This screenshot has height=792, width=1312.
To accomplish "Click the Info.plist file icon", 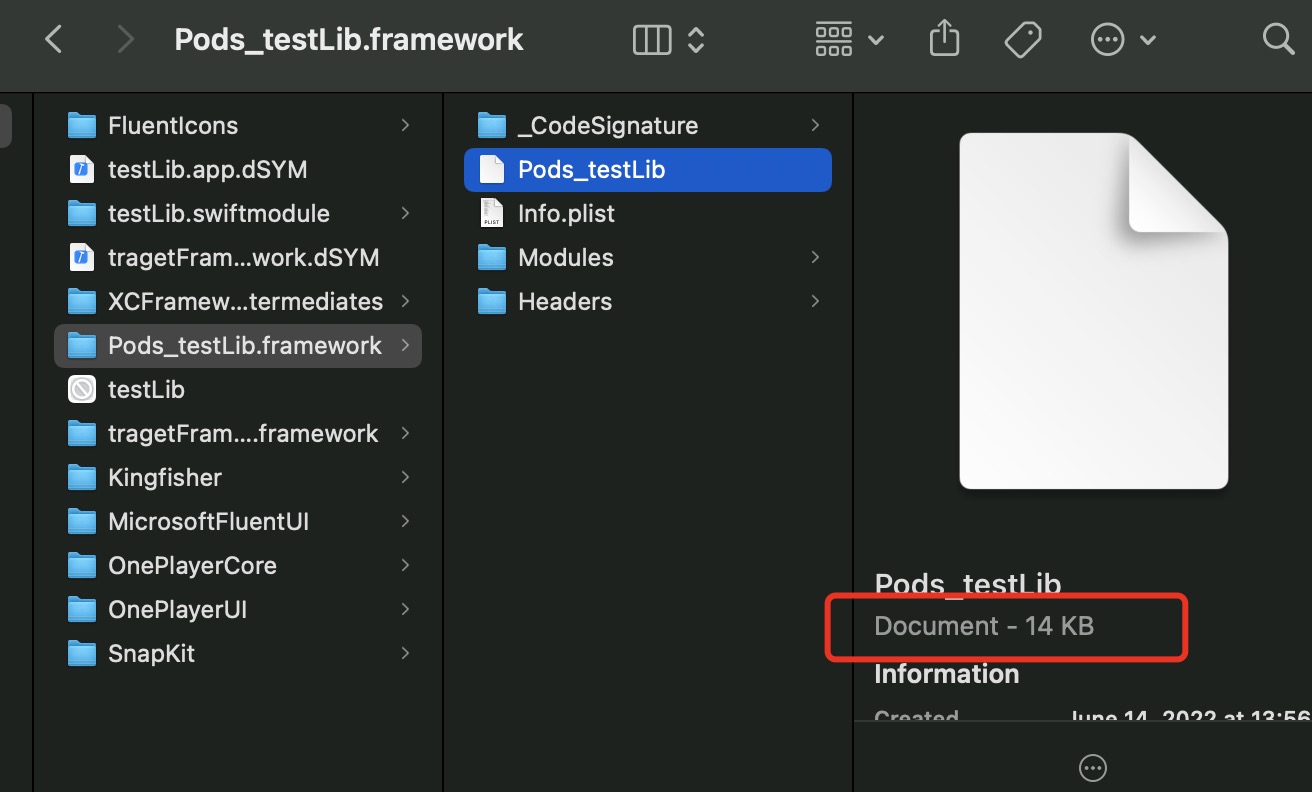I will click(x=491, y=213).
